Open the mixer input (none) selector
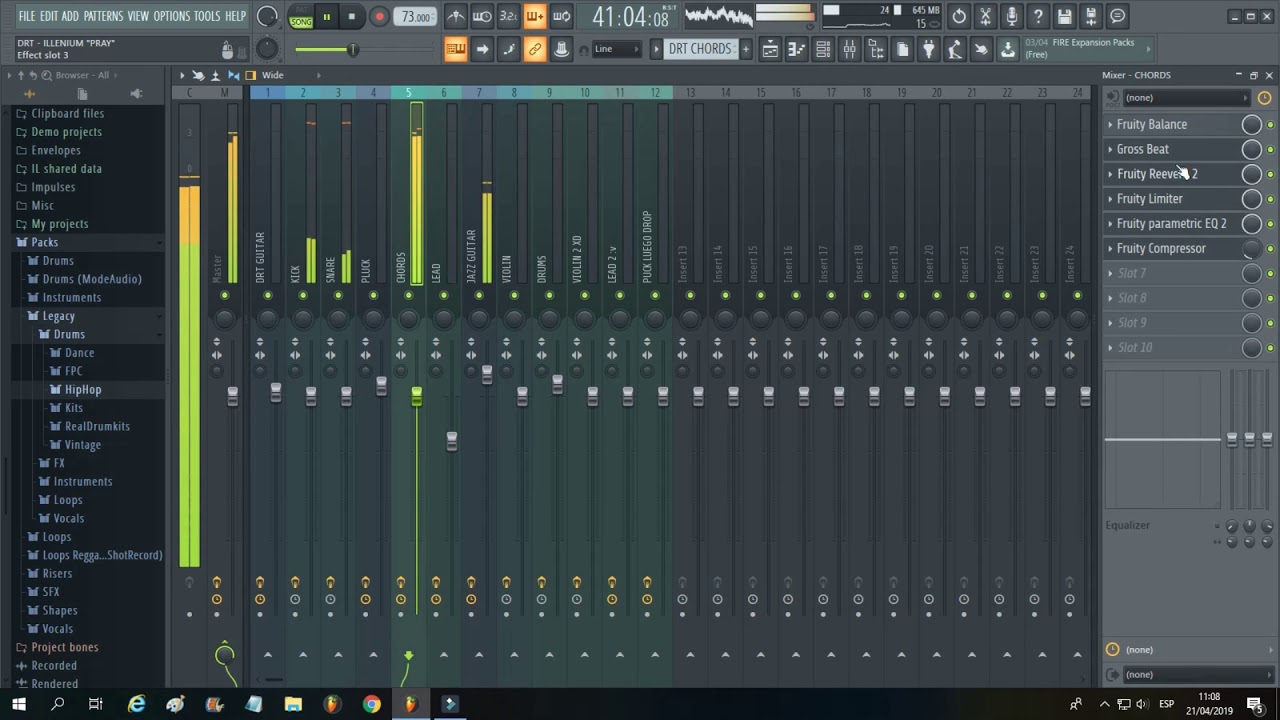 1186,97
